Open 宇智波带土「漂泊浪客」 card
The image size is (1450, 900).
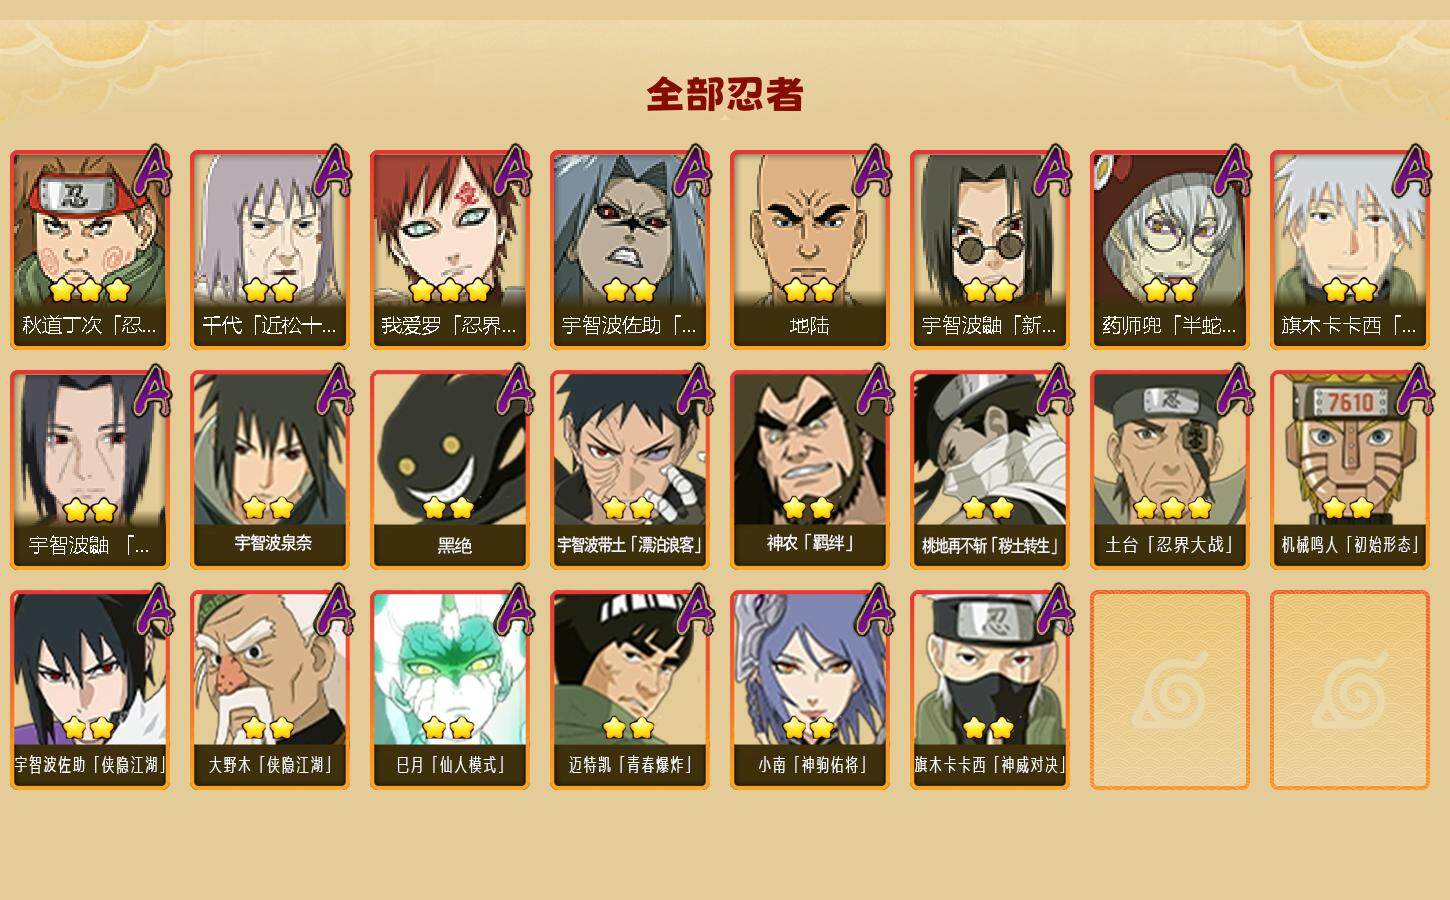630,470
